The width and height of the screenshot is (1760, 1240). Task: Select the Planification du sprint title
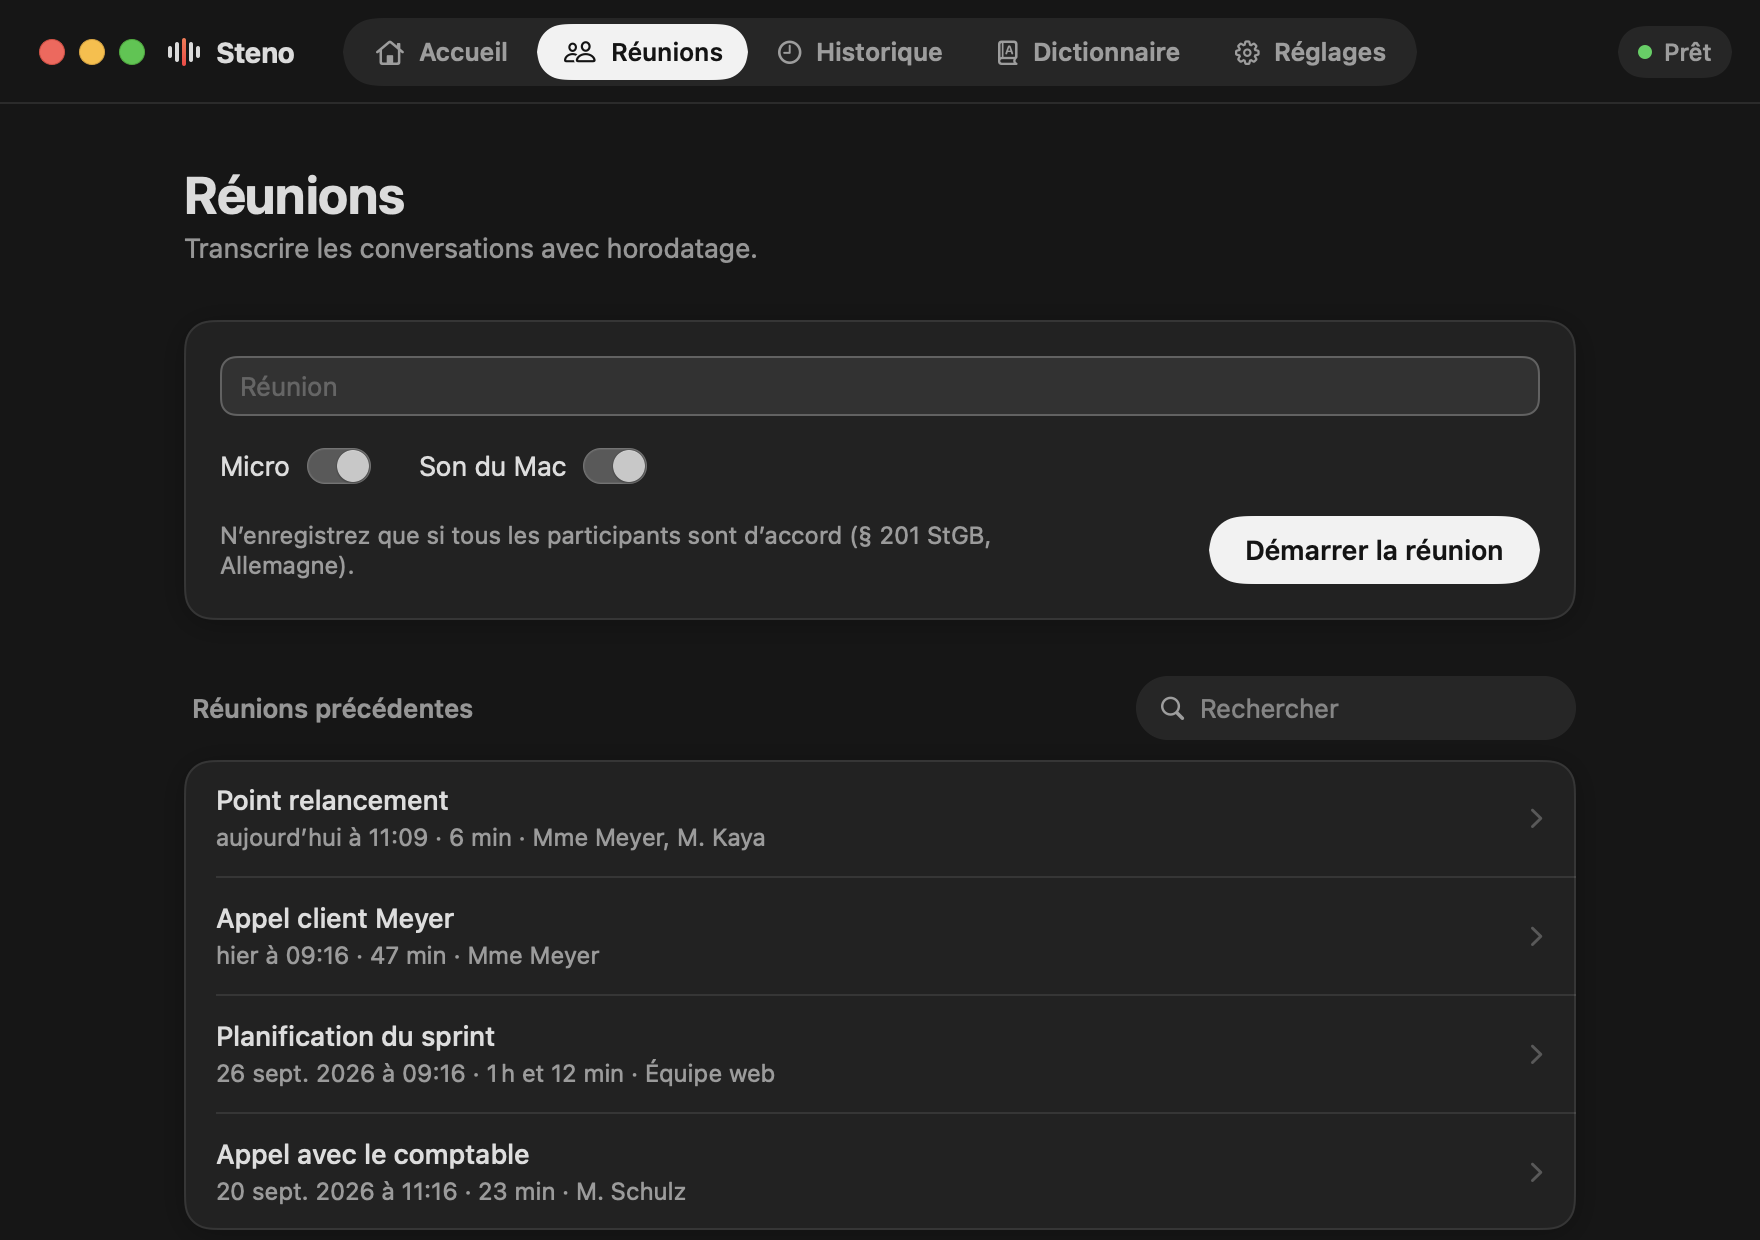click(x=355, y=1036)
